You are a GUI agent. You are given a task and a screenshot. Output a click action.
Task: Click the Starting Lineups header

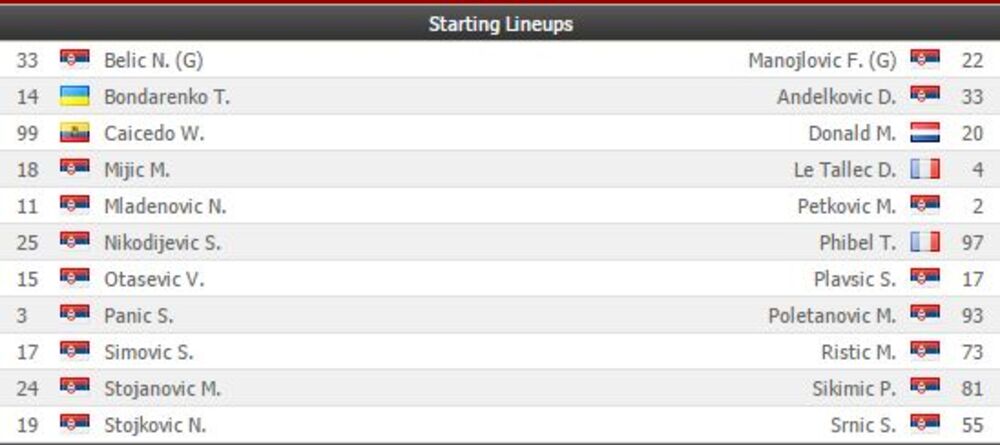point(500,23)
